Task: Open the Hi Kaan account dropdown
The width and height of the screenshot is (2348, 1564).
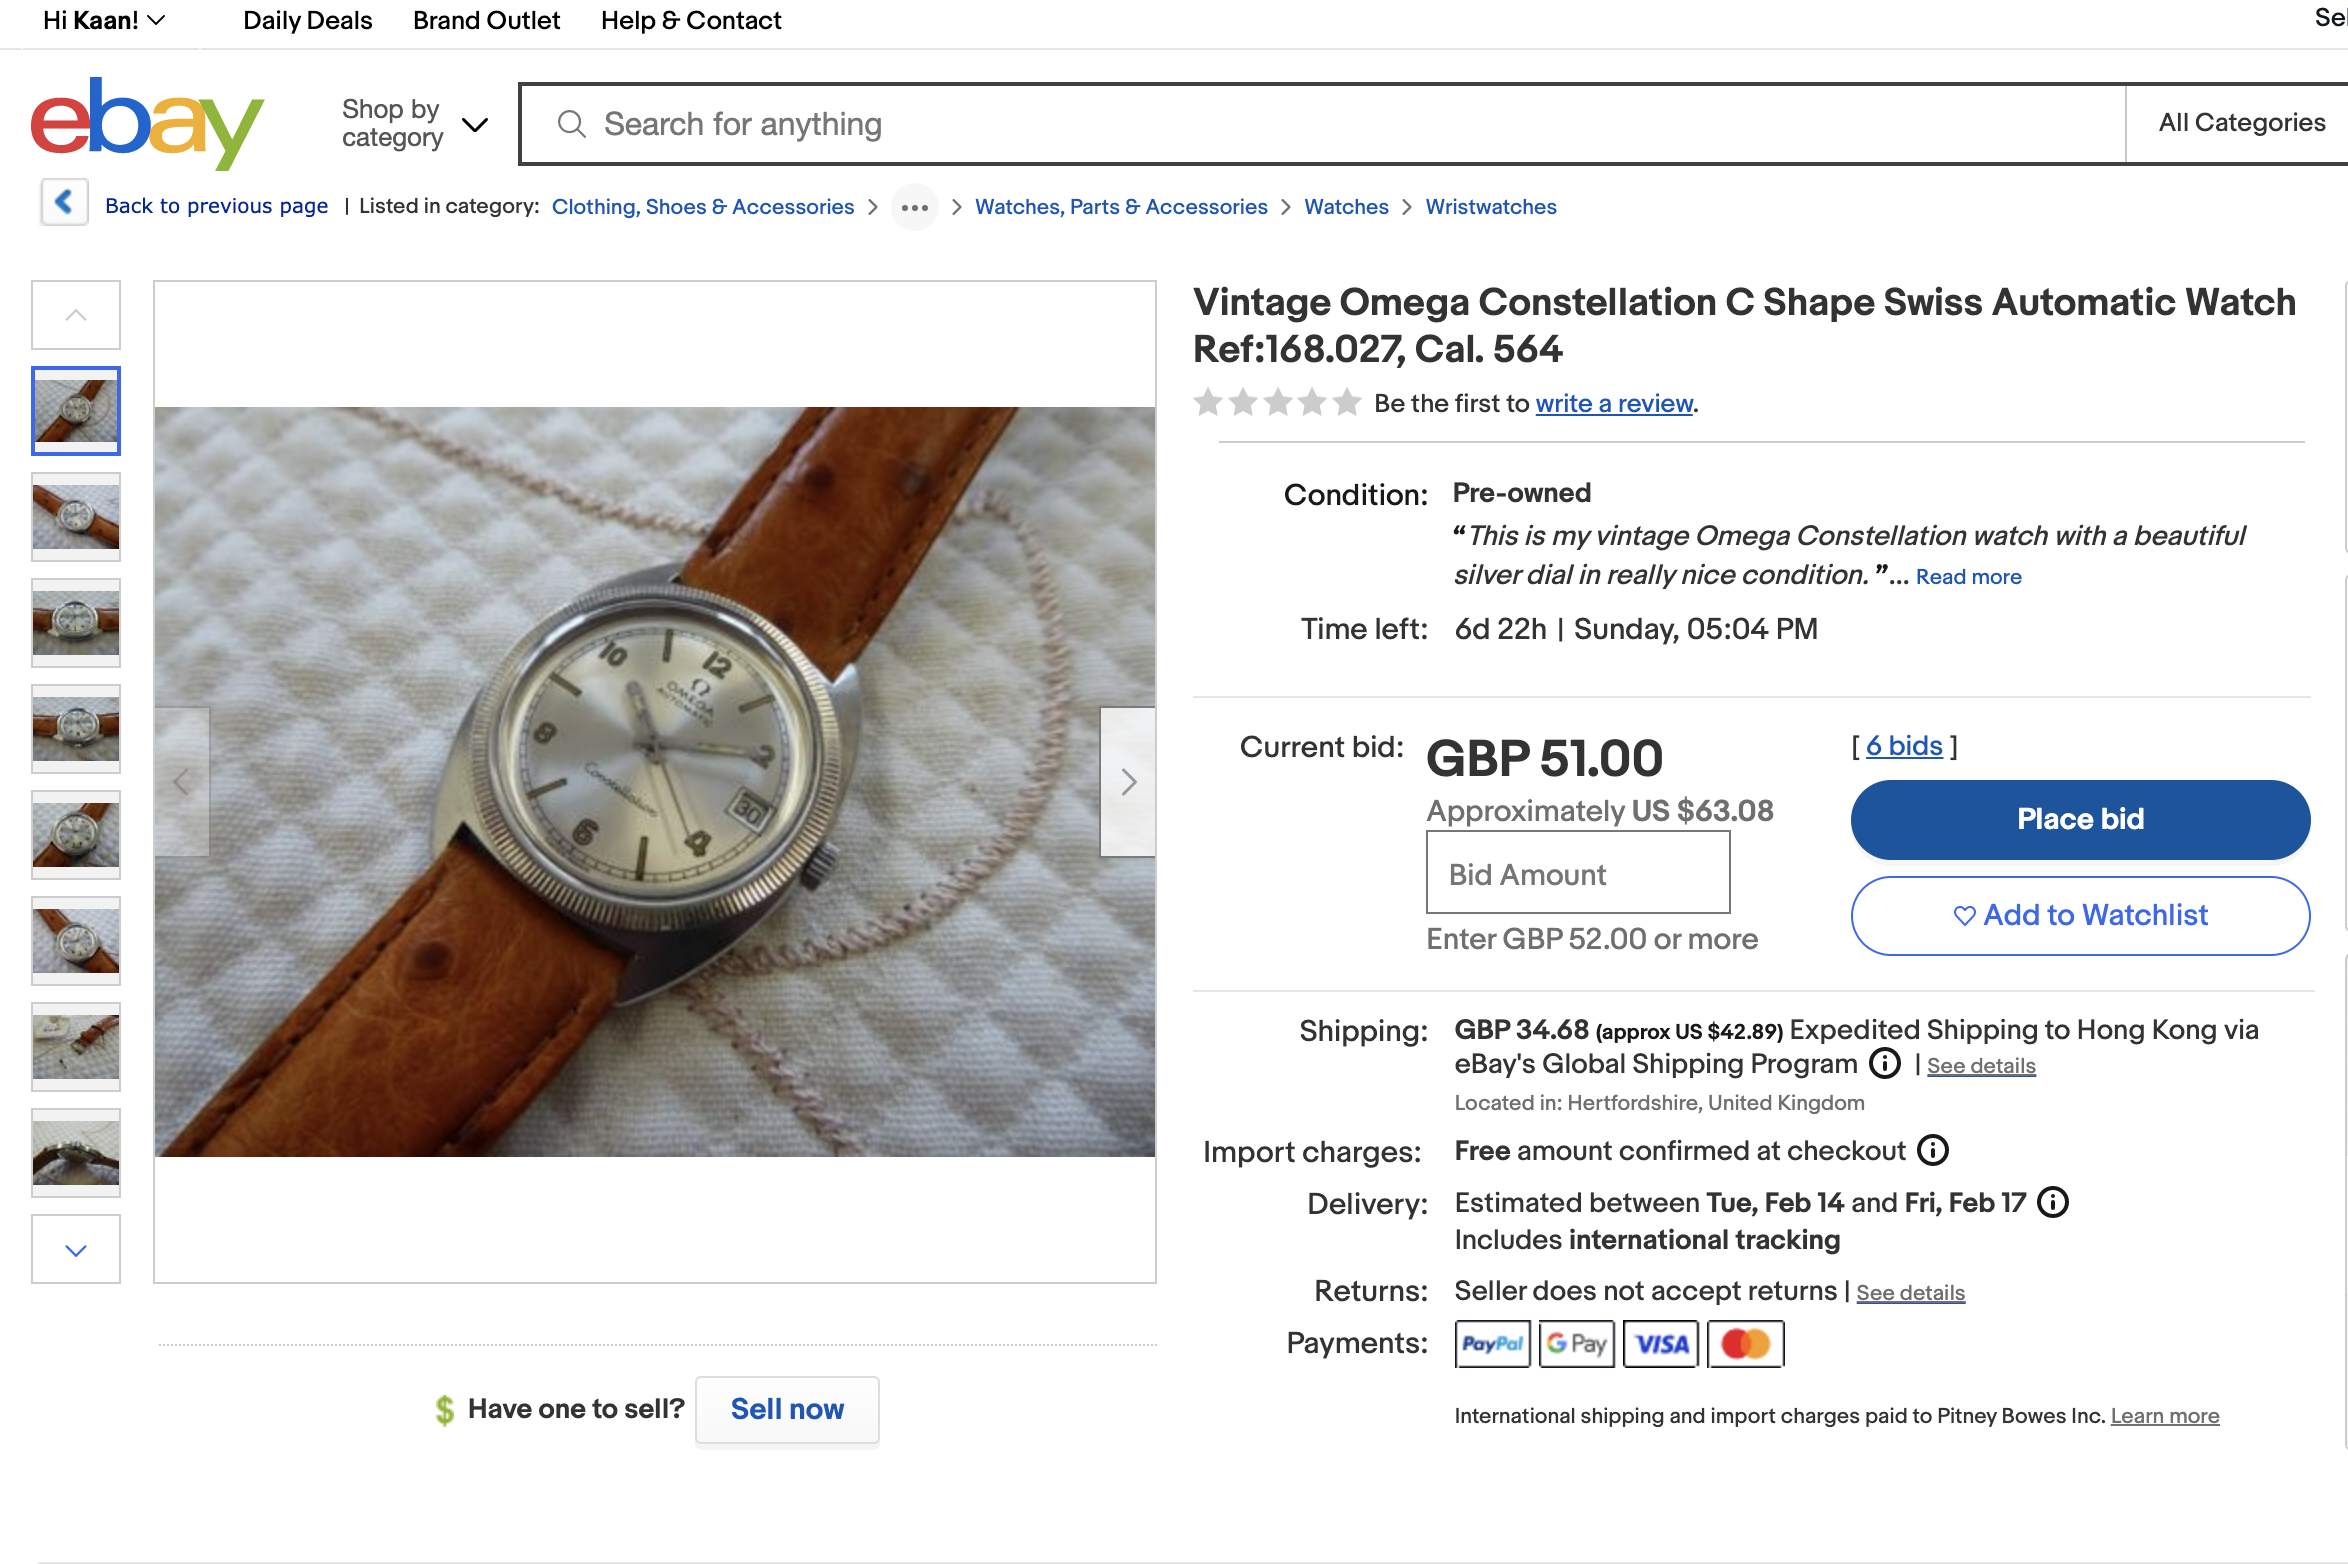Action: point(104,20)
